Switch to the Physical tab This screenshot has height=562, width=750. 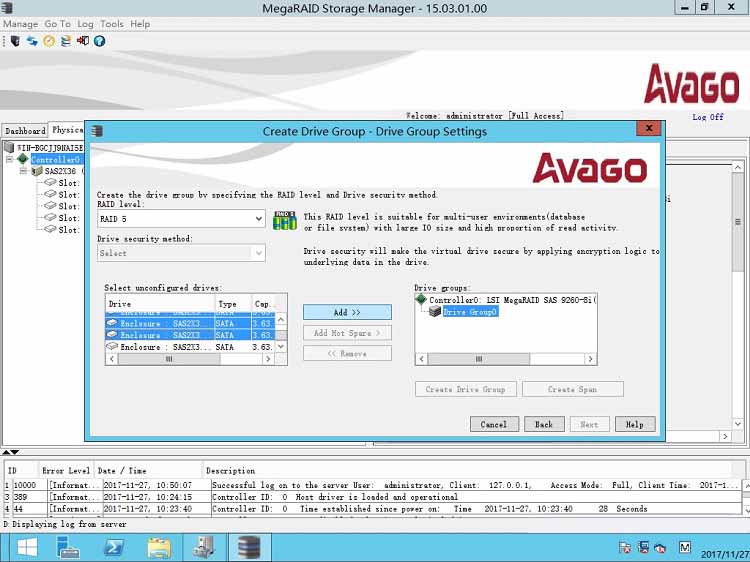pyautogui.click(x=67, y=130)
